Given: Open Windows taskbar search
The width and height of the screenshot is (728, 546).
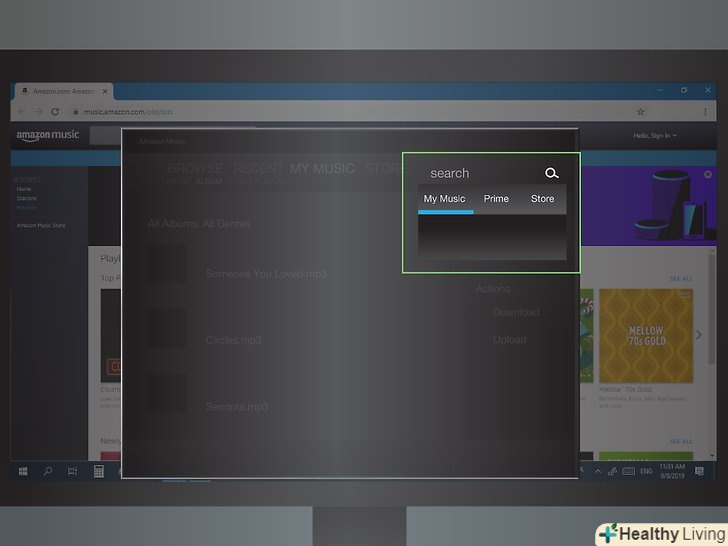Looking at the screenshot, I should [x=47, y=471].
